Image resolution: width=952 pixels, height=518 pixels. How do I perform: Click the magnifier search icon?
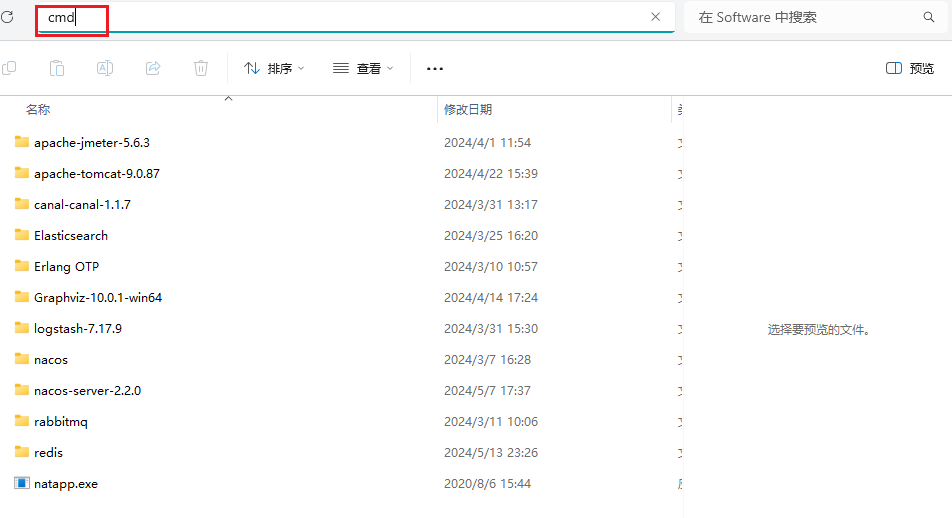point(929,17)
